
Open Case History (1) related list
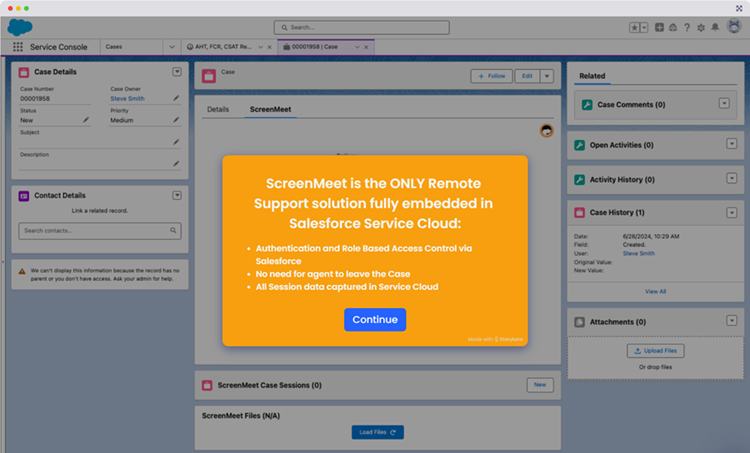pyautogui.click(x=617, y=212)
